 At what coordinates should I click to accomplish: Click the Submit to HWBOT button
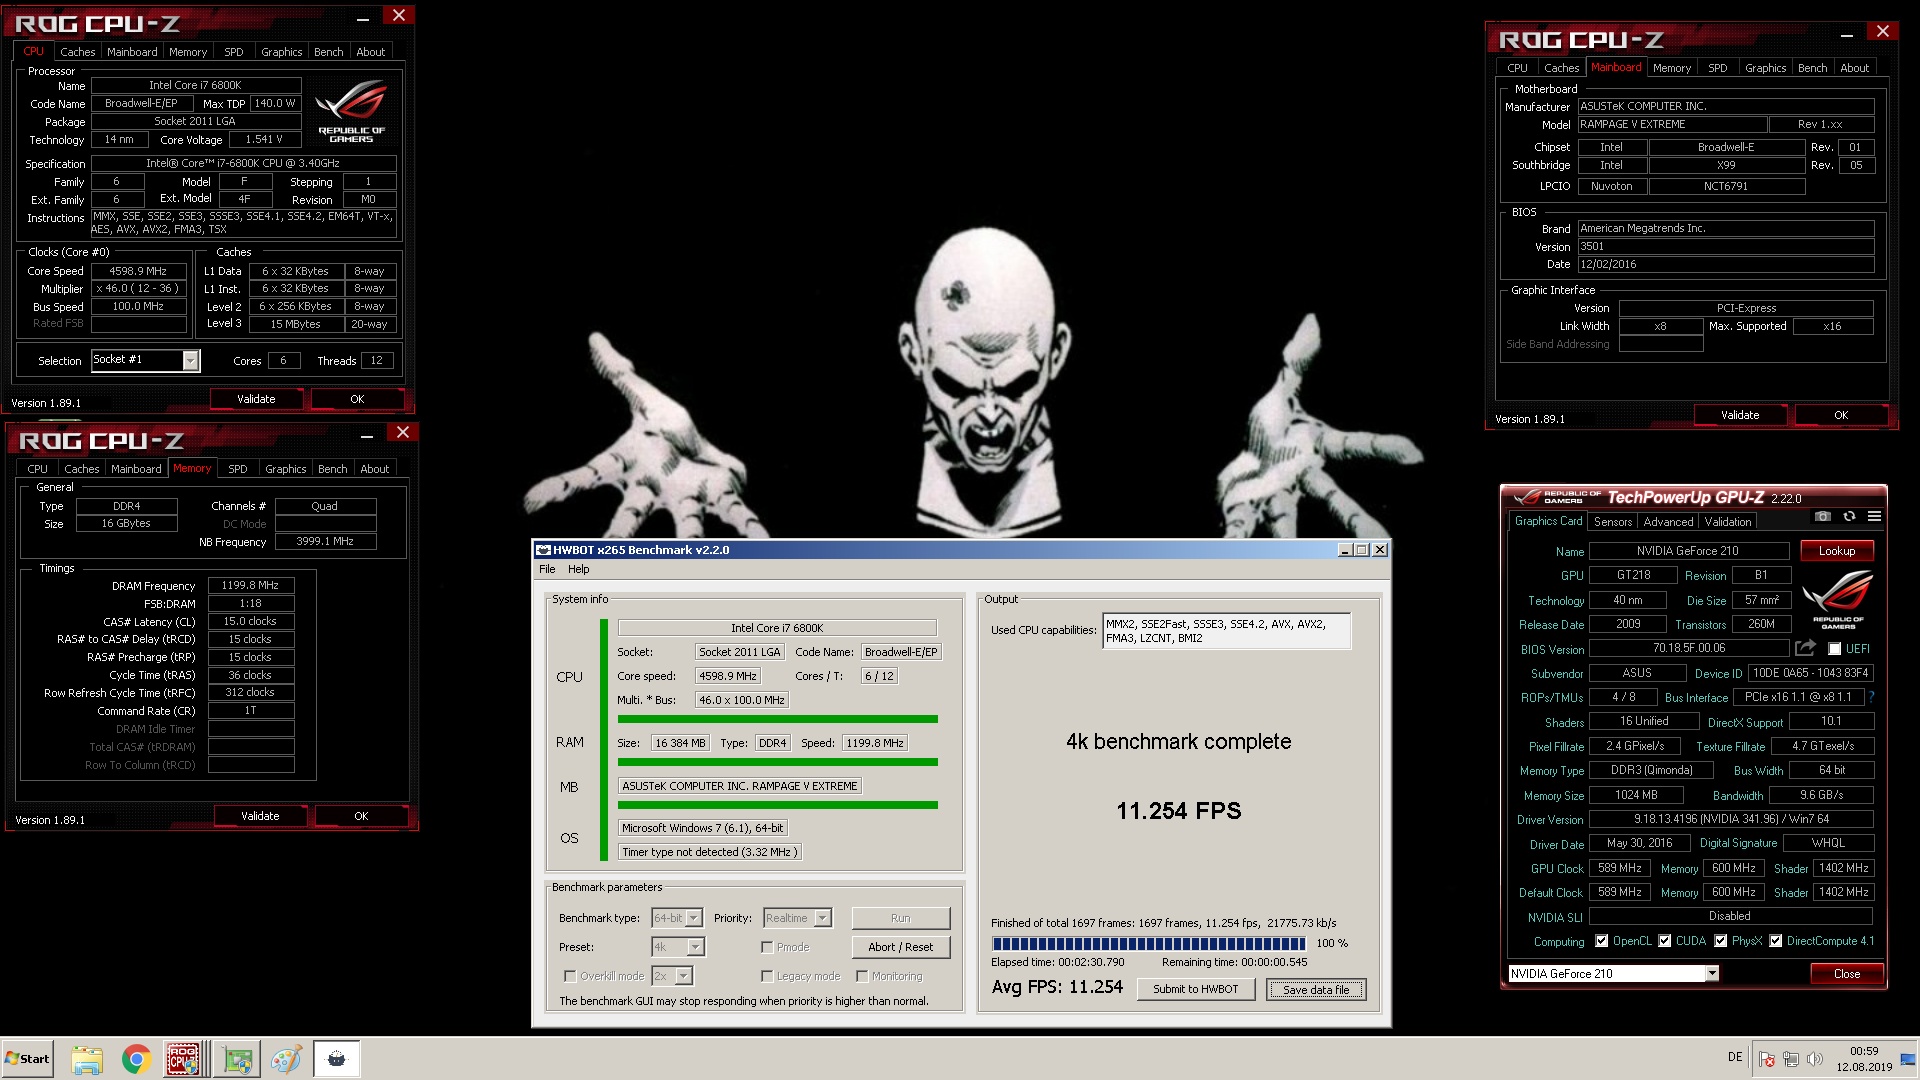pos(1195,989)
